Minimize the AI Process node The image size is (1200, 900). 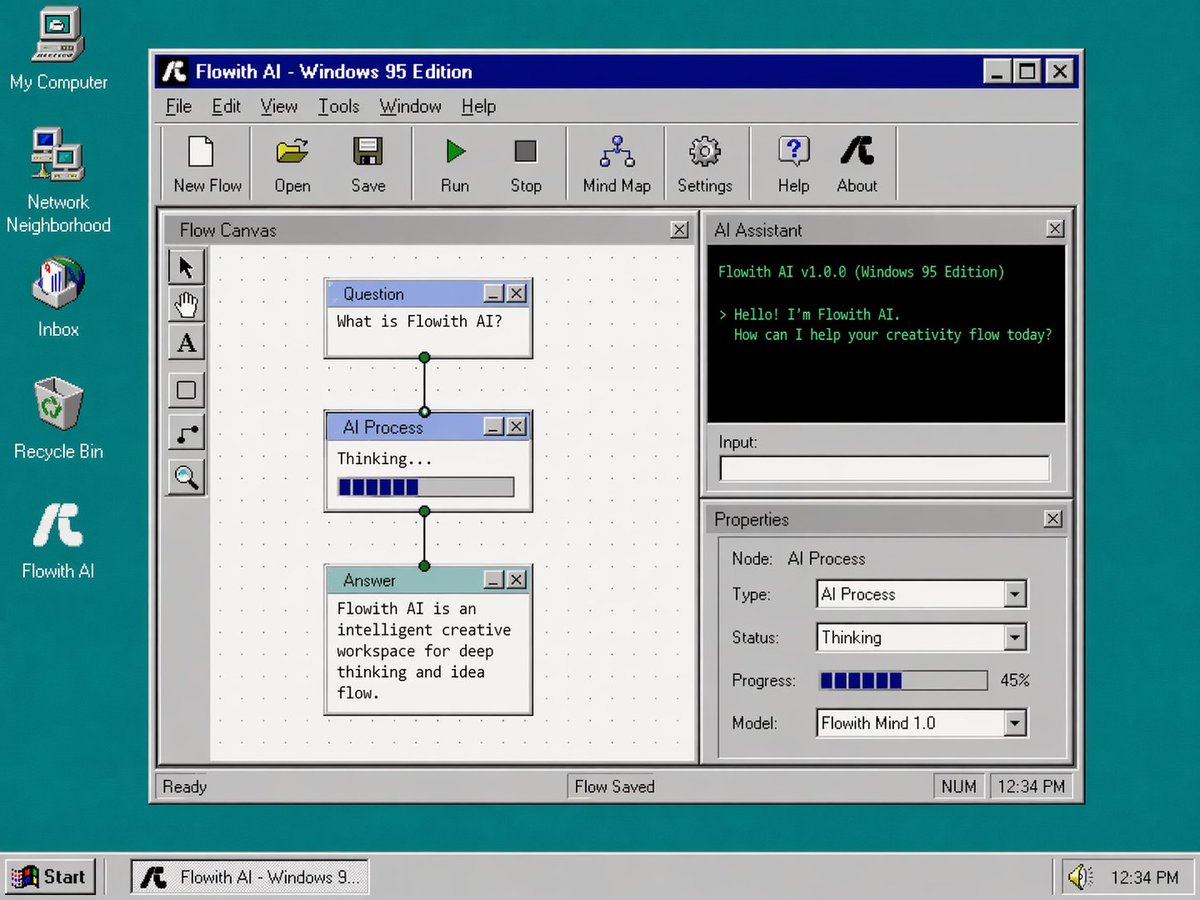[x=494, y=427]
